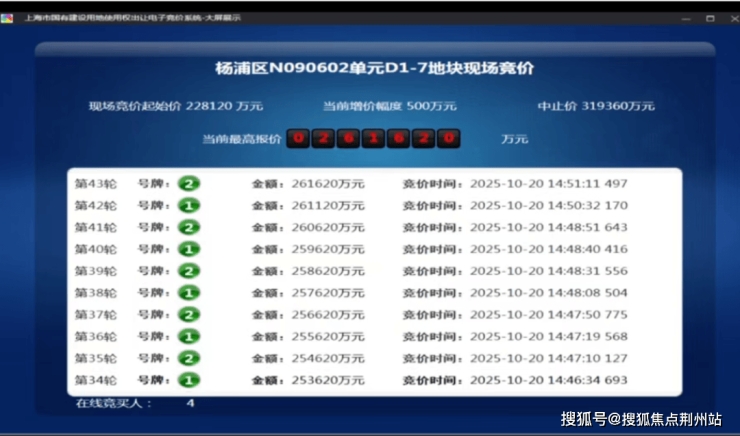
Task: Click the 中止价 319360万元 label
Action: click(594, 106)
